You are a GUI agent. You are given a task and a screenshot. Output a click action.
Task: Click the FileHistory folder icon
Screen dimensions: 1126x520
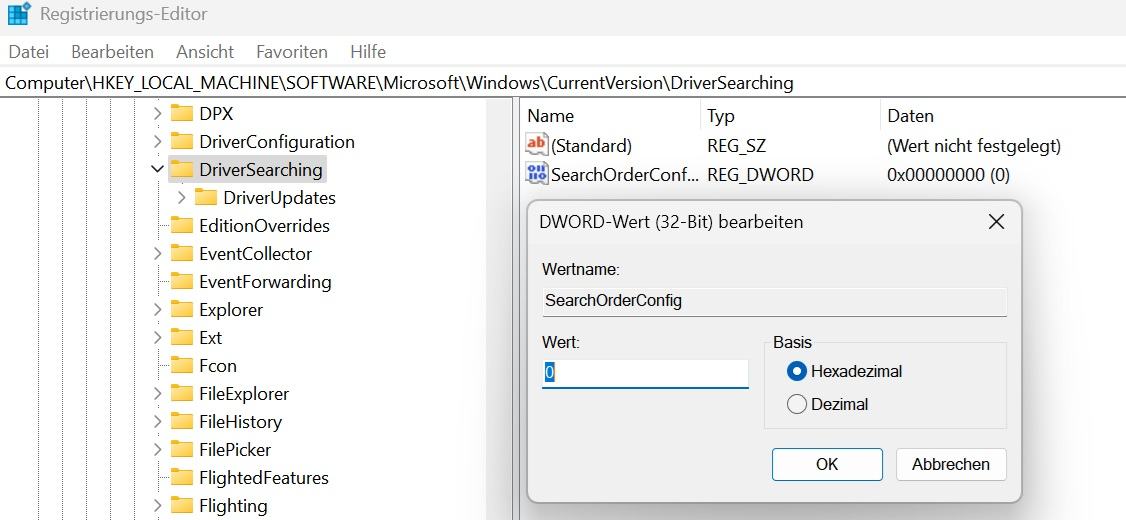(181, 421)
